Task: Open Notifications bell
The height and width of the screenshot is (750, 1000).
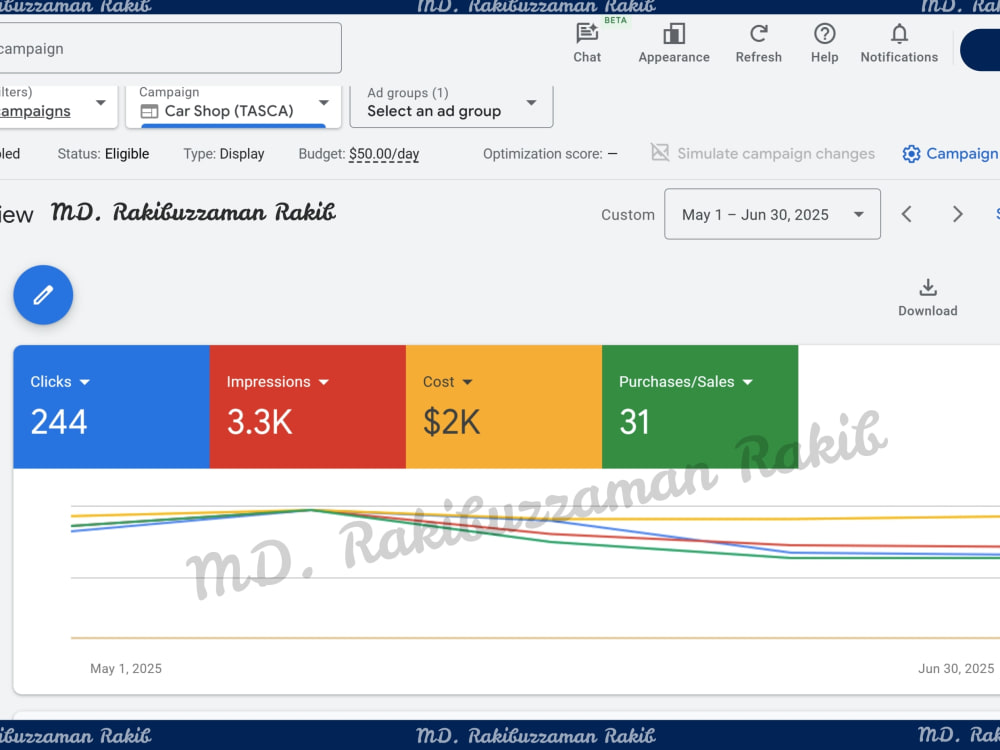Action: coord(899,43)
